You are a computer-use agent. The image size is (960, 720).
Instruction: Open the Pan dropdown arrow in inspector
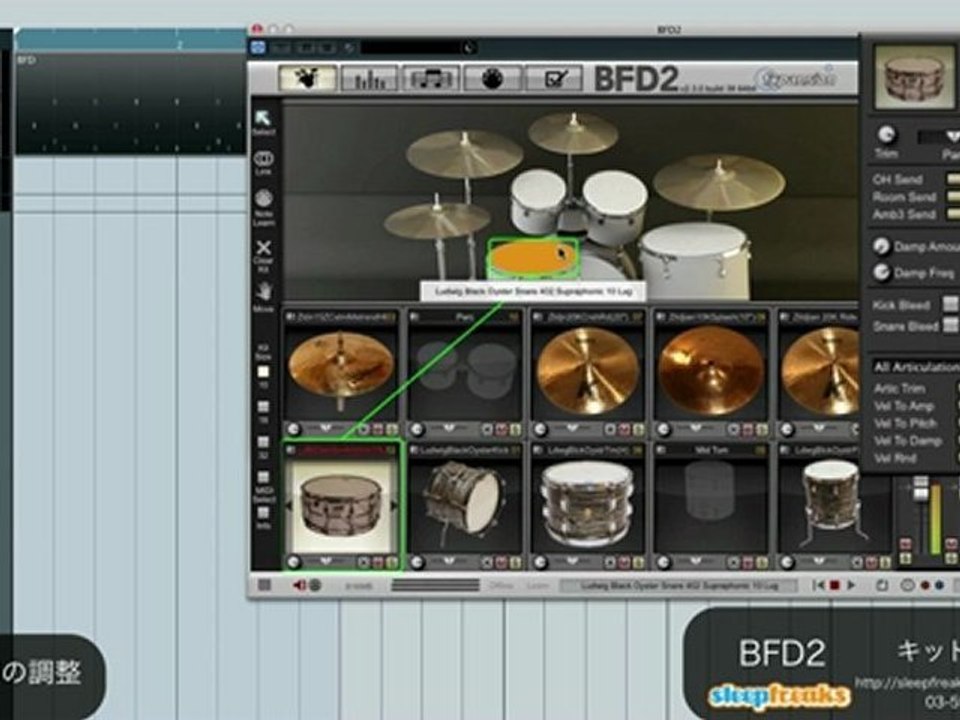[x=951, y=136]
